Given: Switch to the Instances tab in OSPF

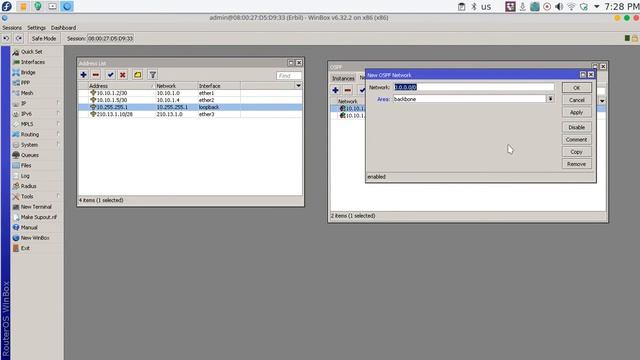Looking at the screenshot, I should point(343,78).
